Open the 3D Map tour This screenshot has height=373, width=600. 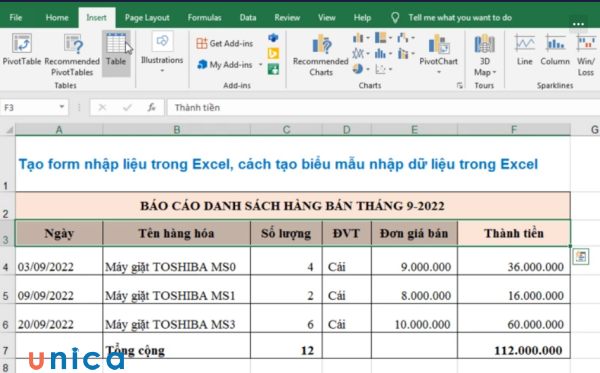pyautogui.click(x=484, y=55)
